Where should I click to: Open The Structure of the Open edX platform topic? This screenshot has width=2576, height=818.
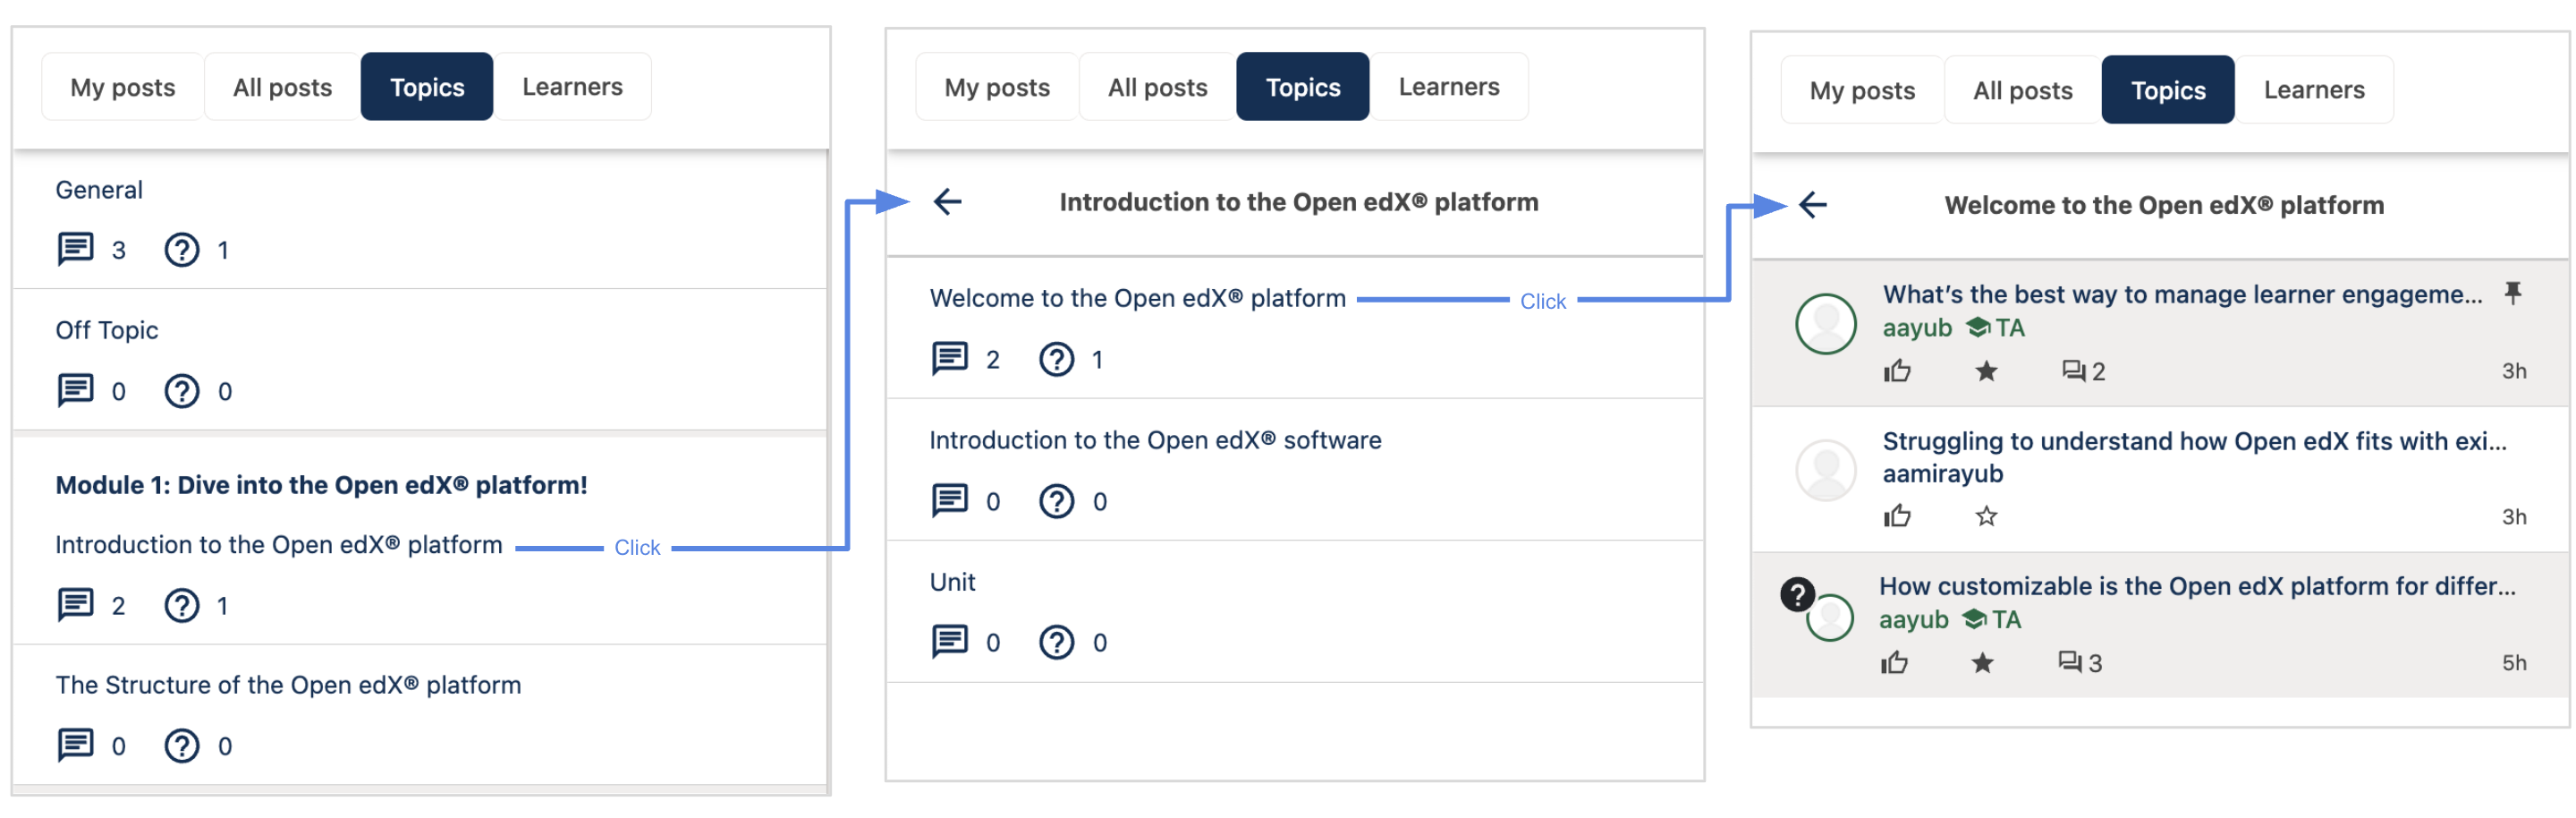point(288,685)
